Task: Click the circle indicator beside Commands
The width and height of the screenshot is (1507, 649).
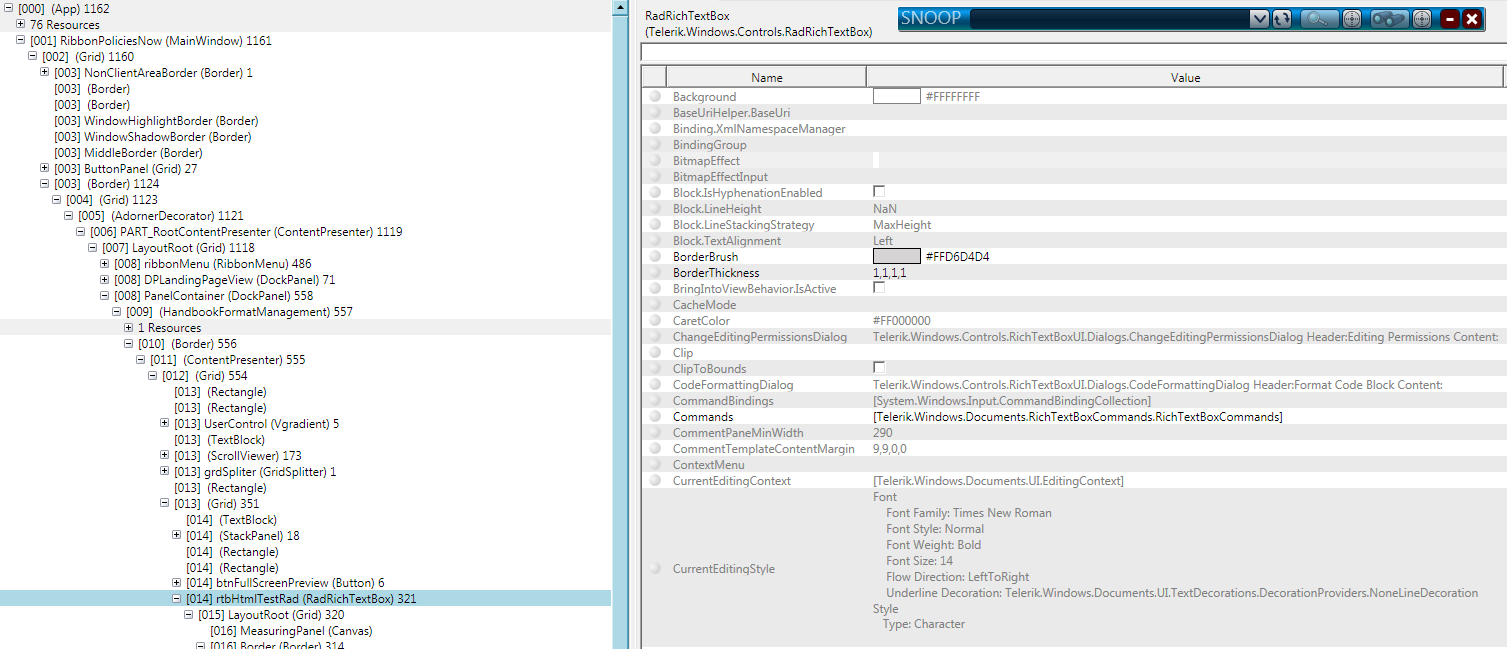Action: [655, 417]
